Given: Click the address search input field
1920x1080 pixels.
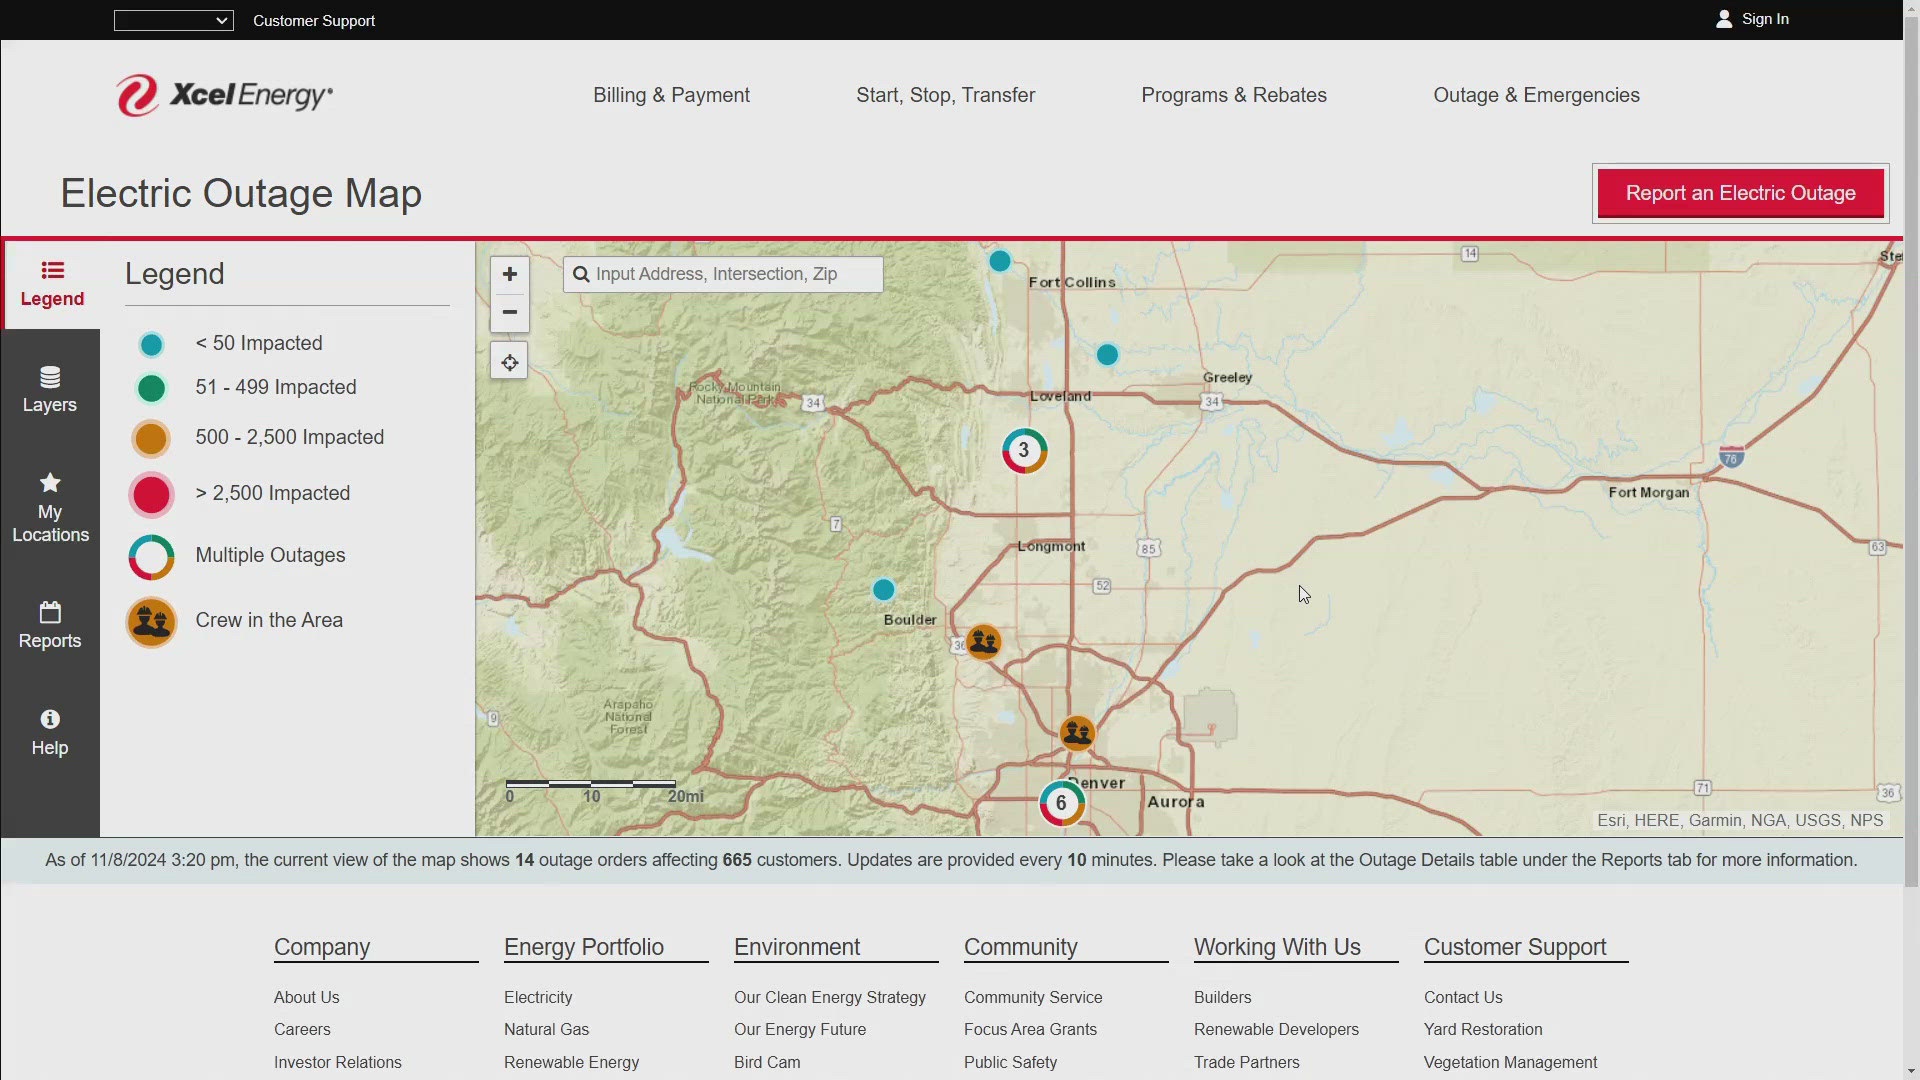Looking at the screenshot, I should coord(721,273).
